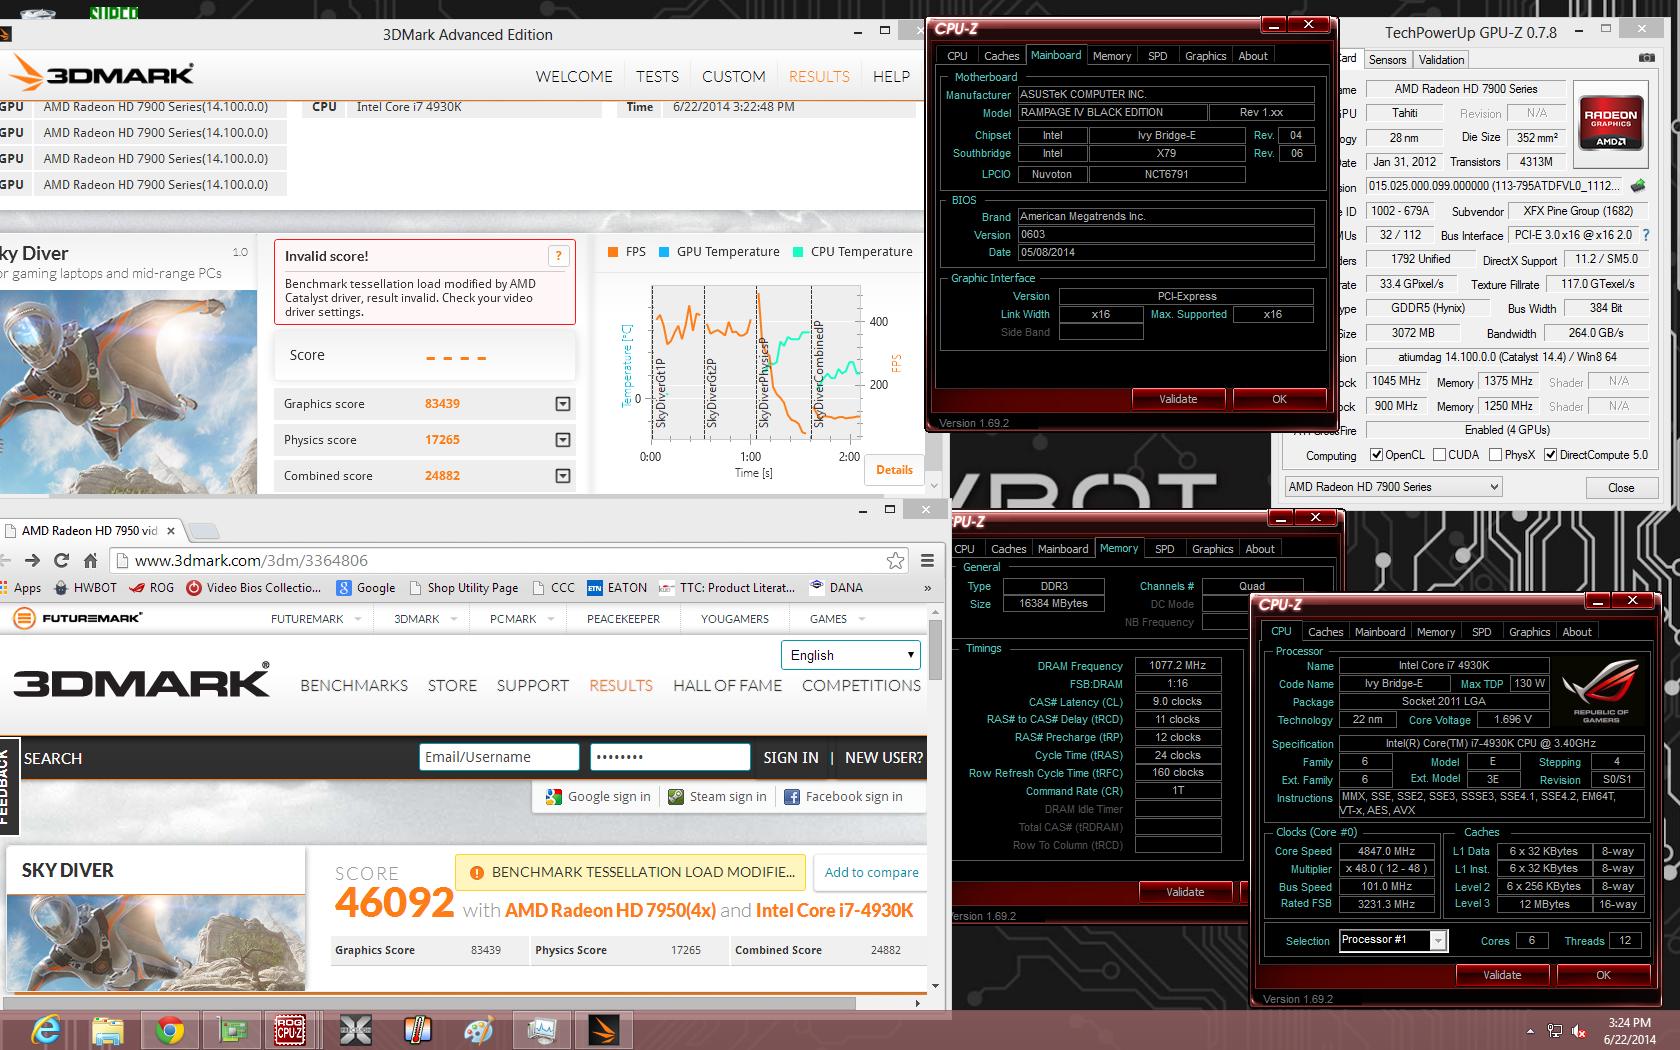Screen dimensions: 1680x1050
Task: Click the Steam sign in button
Action: click(717, 797)
